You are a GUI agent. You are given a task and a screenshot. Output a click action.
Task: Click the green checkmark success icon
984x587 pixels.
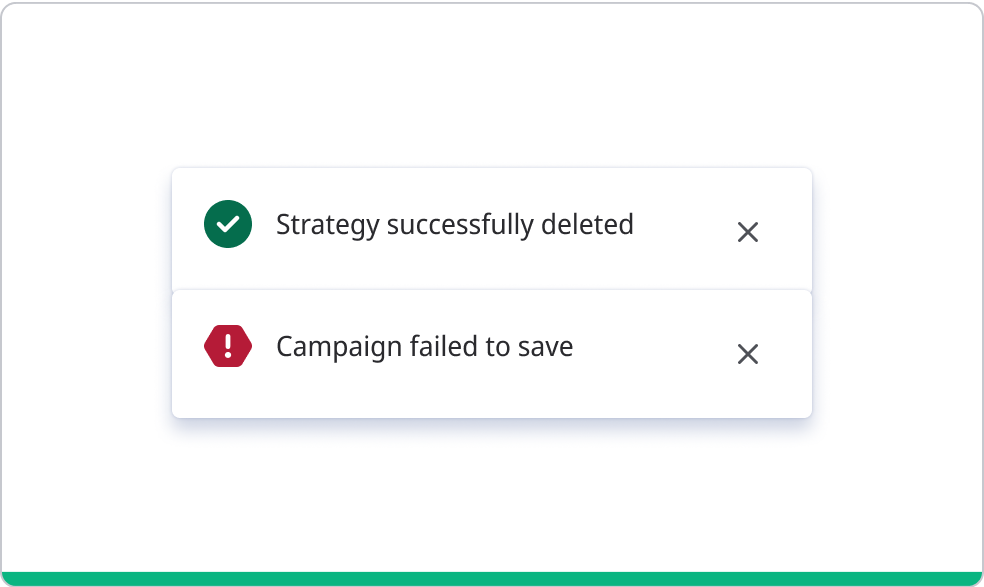[228, 224]
